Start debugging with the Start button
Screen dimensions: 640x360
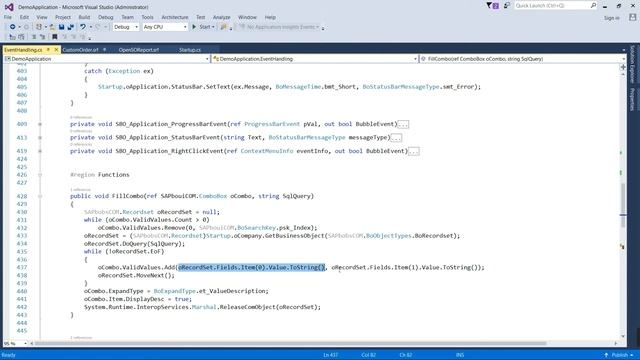click(x=202, y=27)
